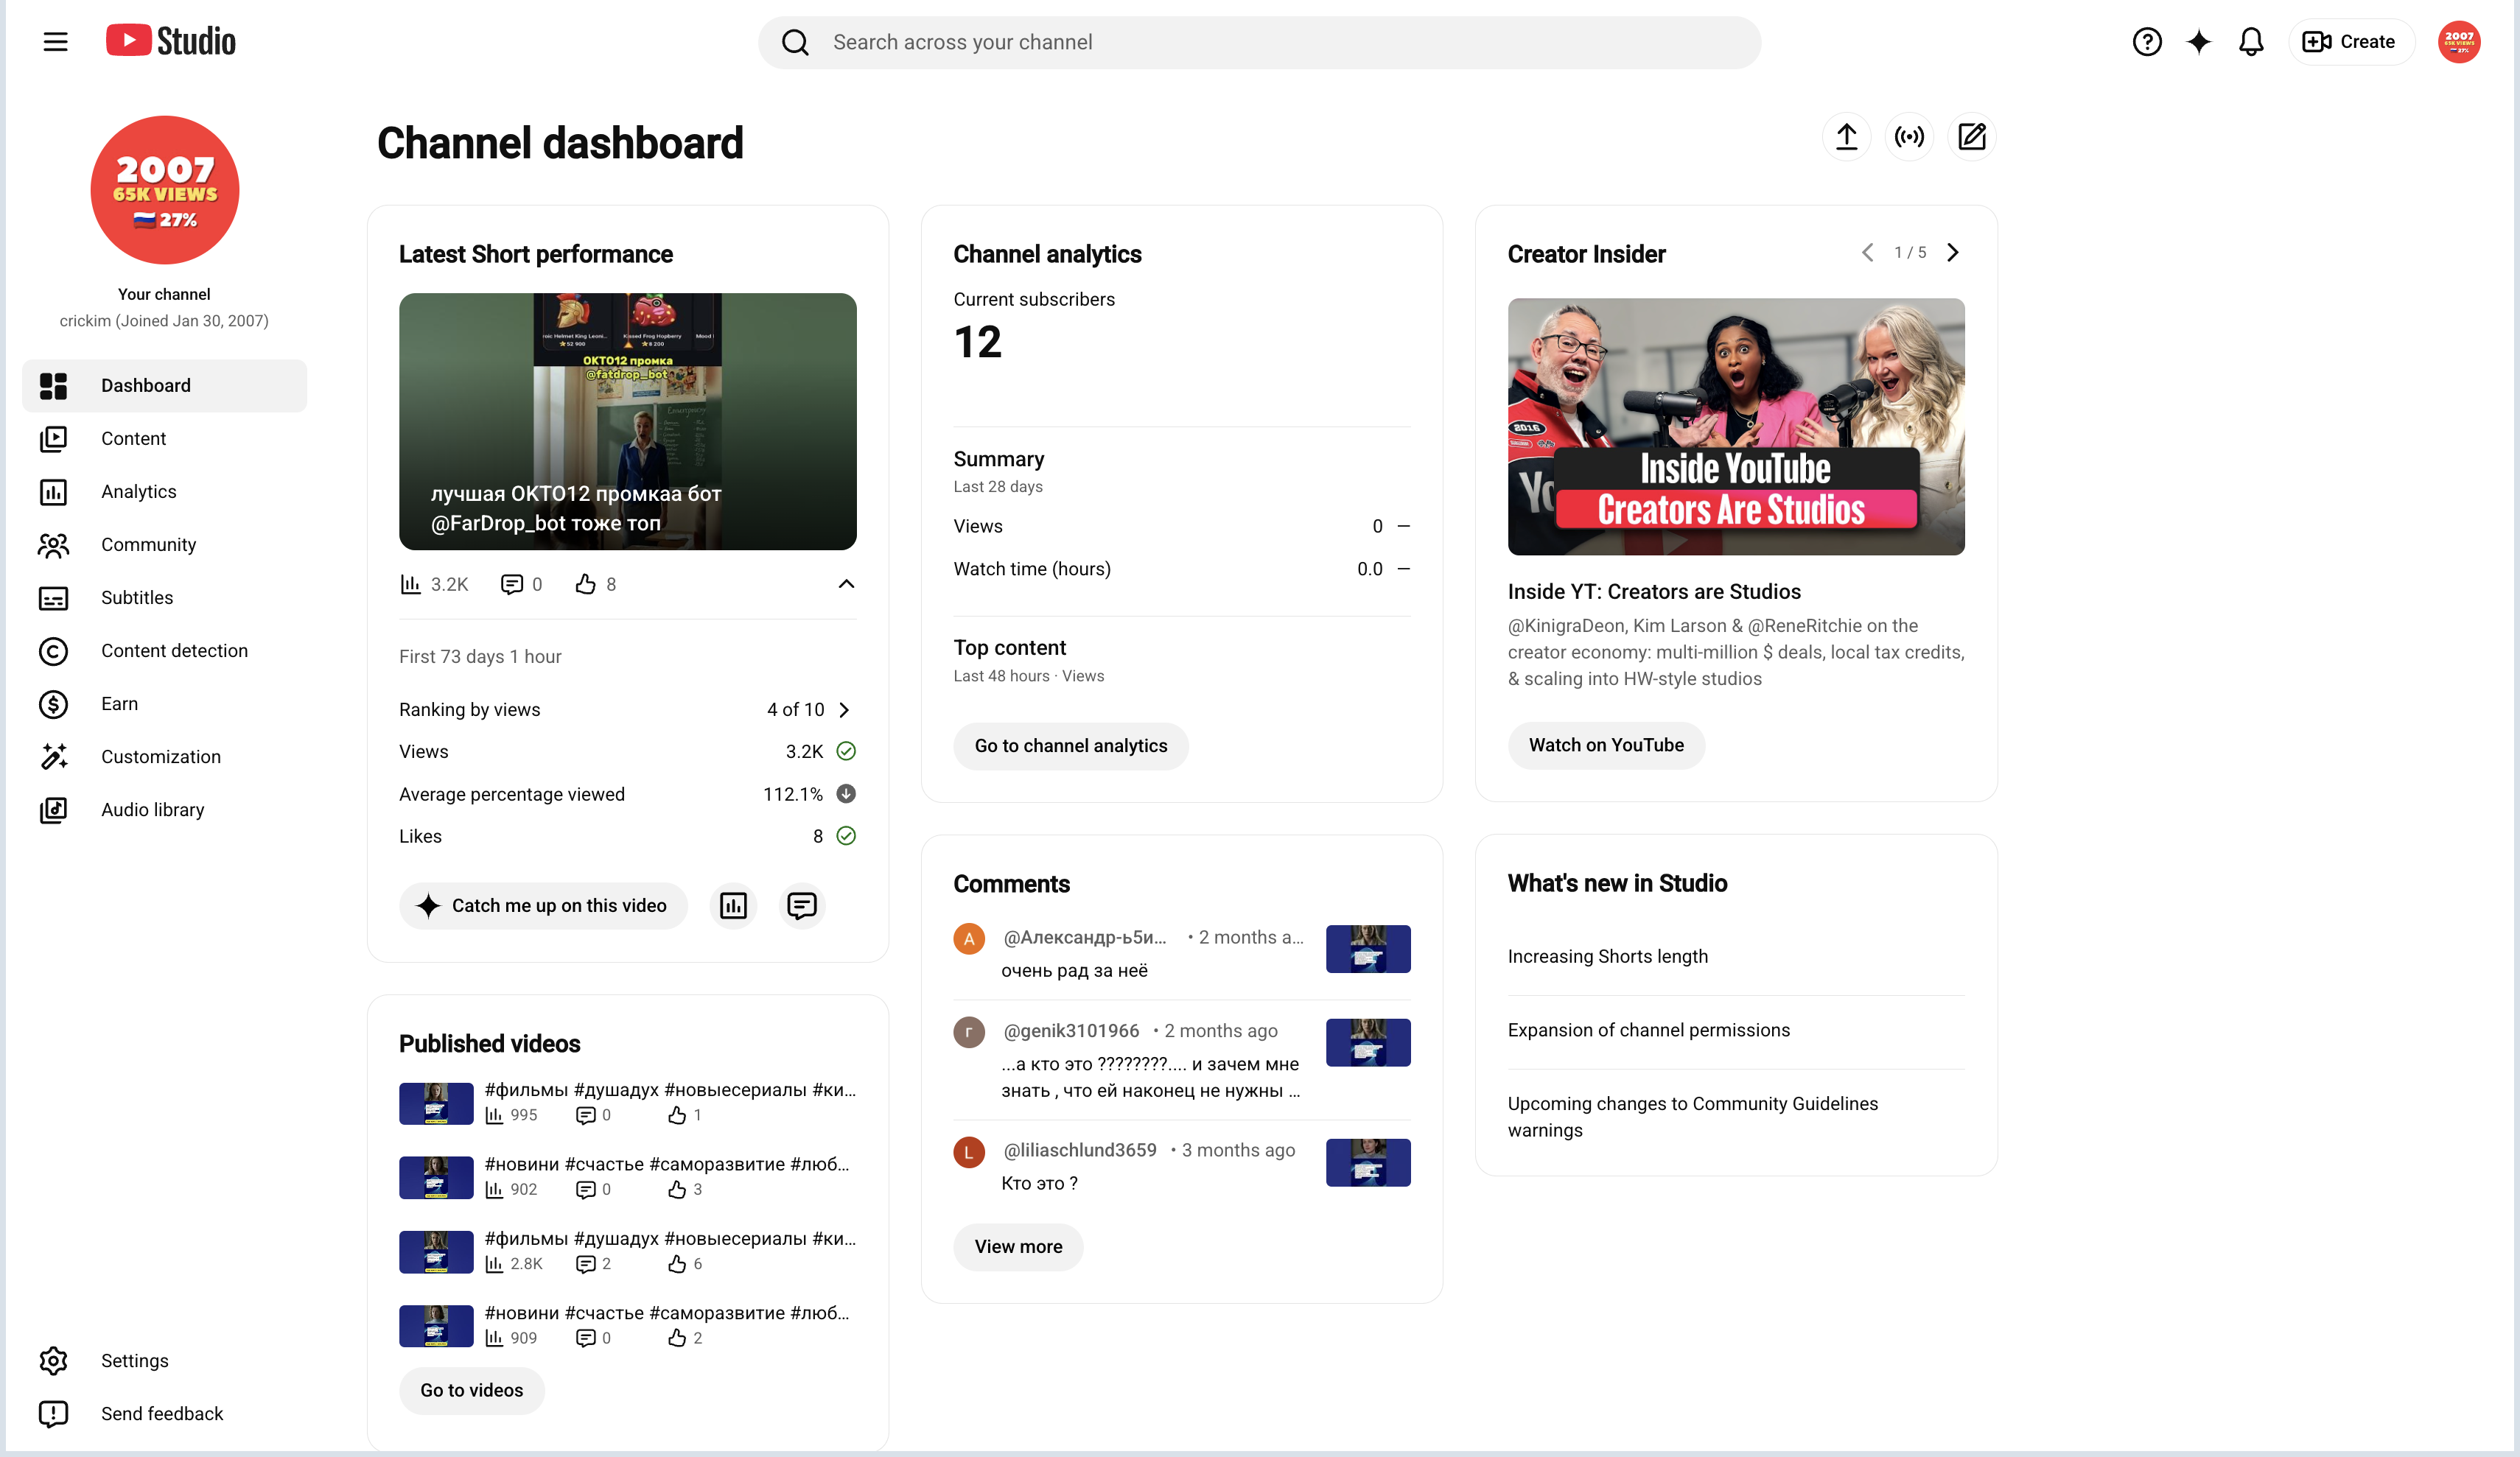
Task: Click Go to videos button
Action: click(471, 1391)
